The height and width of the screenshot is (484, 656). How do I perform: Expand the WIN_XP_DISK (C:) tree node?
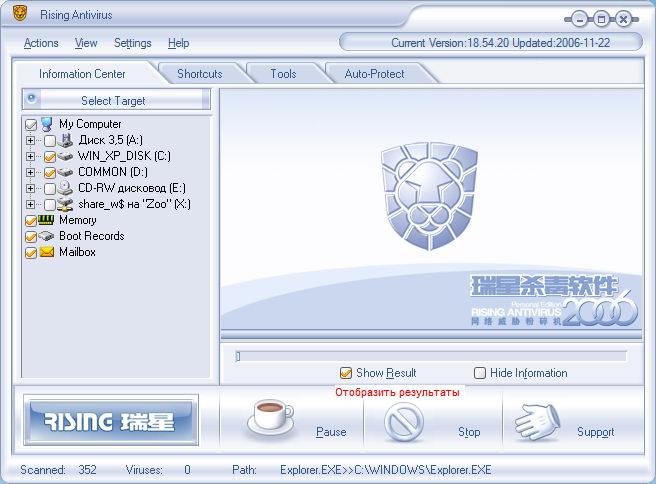[30, 156]
